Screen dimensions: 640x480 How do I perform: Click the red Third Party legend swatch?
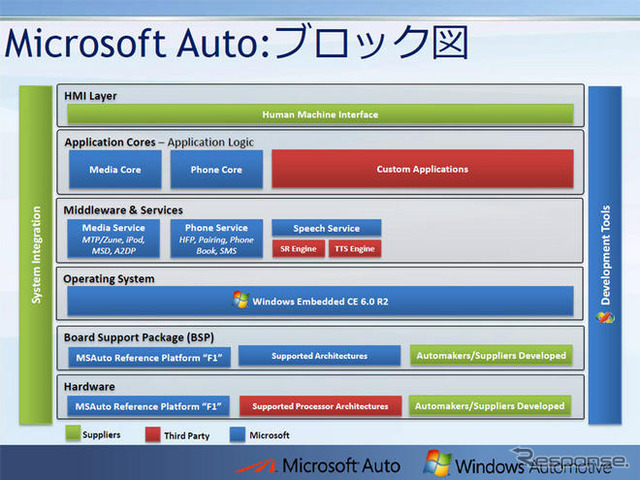pyautogui.click(x=153, y=435)
